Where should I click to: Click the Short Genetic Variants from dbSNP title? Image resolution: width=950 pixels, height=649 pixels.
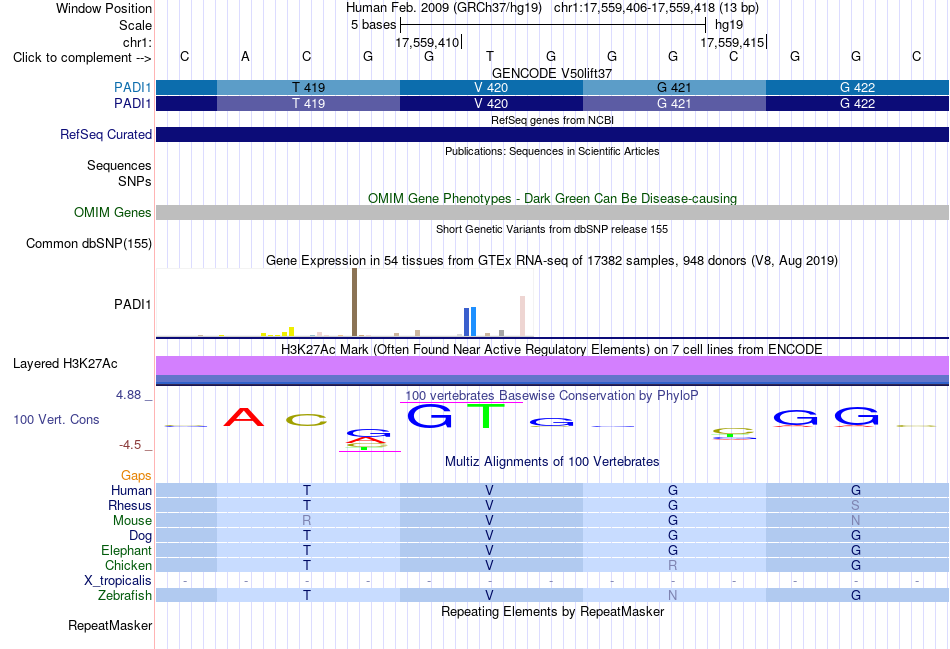(552, 229)
